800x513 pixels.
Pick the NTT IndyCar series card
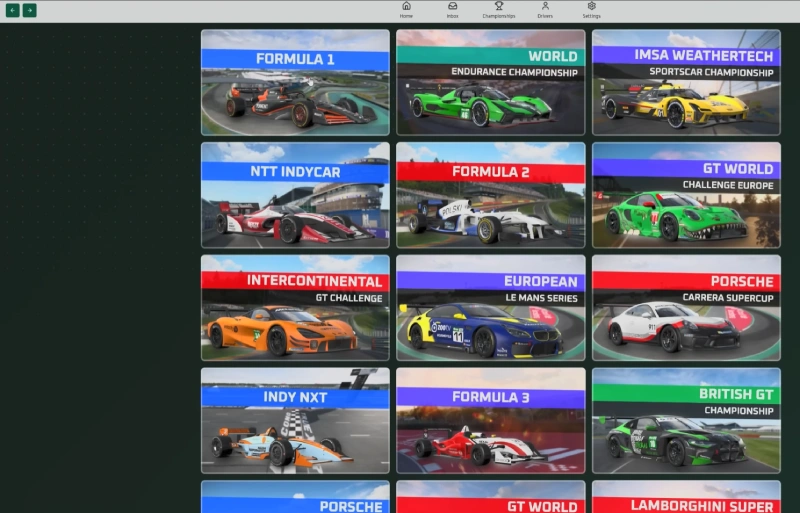point(295,195)
